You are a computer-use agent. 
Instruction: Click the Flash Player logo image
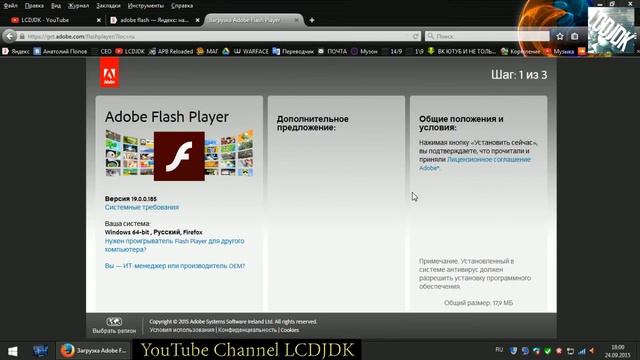click(179, 156)
